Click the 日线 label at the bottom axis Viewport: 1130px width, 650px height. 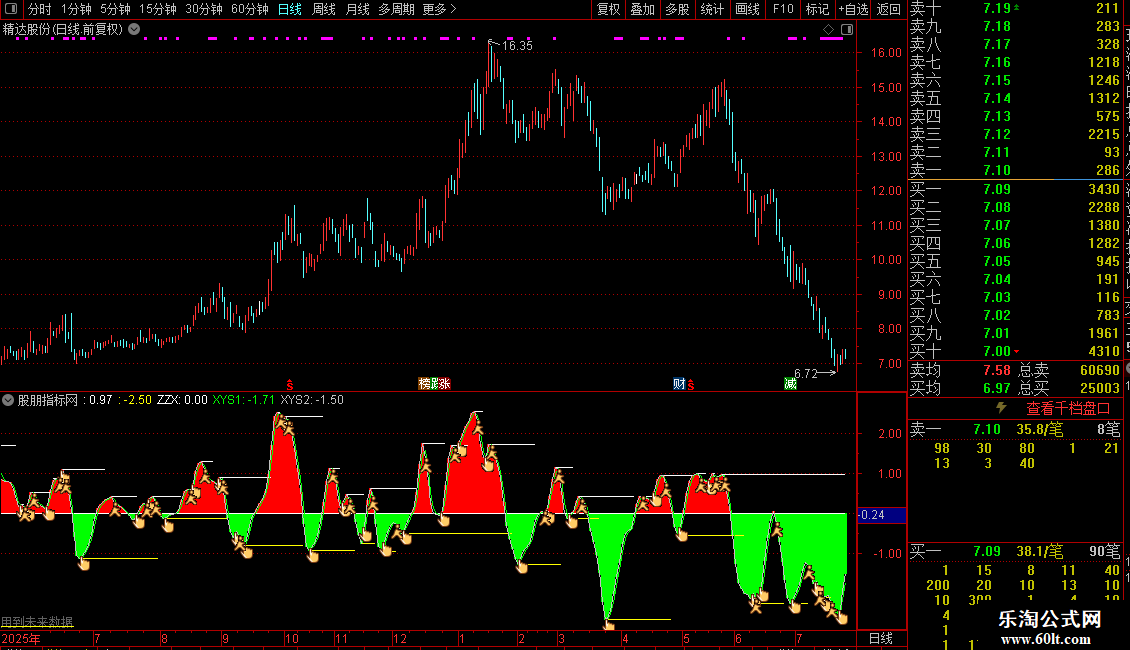881,638
